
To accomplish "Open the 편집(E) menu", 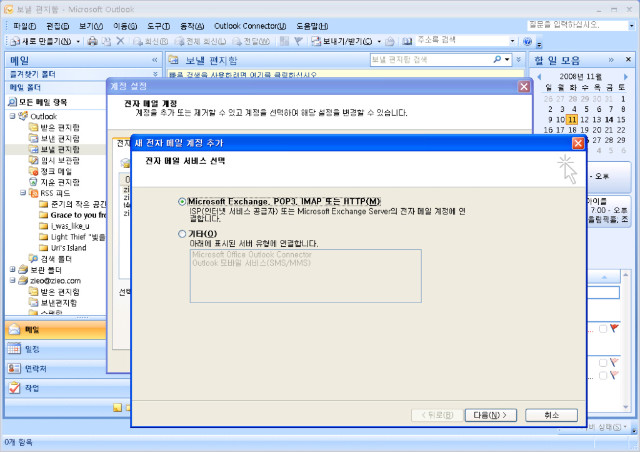I will [57, 26].
